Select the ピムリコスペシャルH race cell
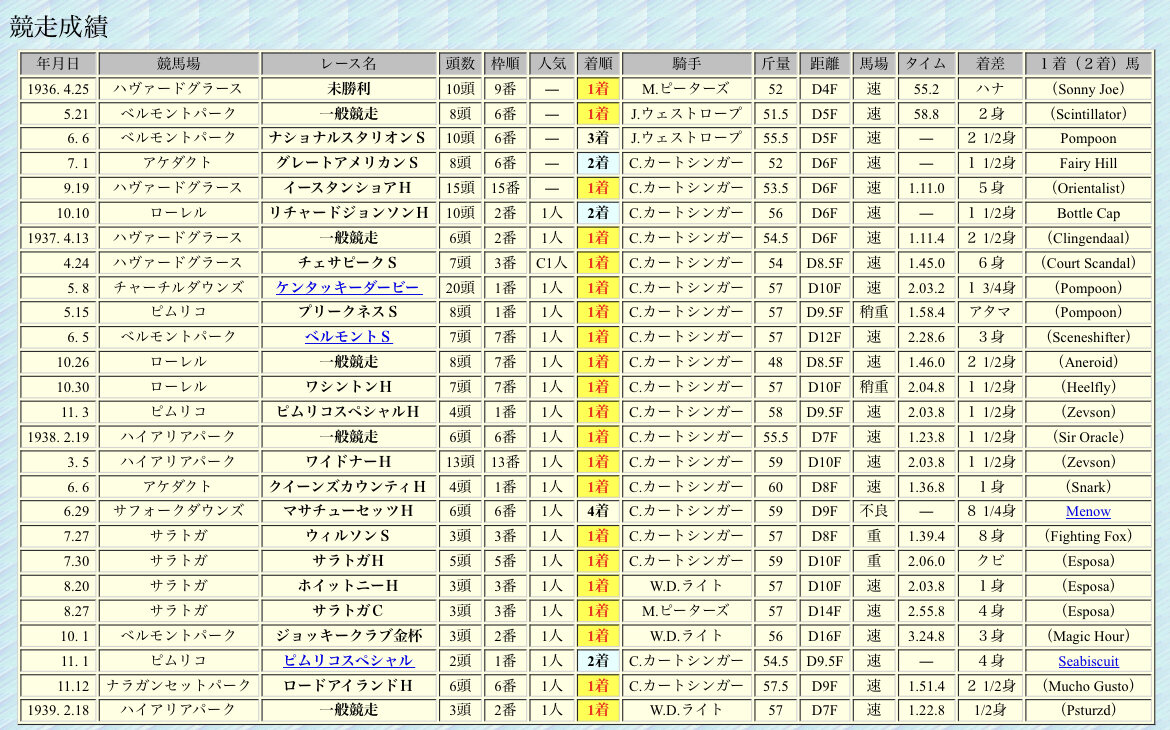This screenshot has height=730, width=1170. [348, 411]
